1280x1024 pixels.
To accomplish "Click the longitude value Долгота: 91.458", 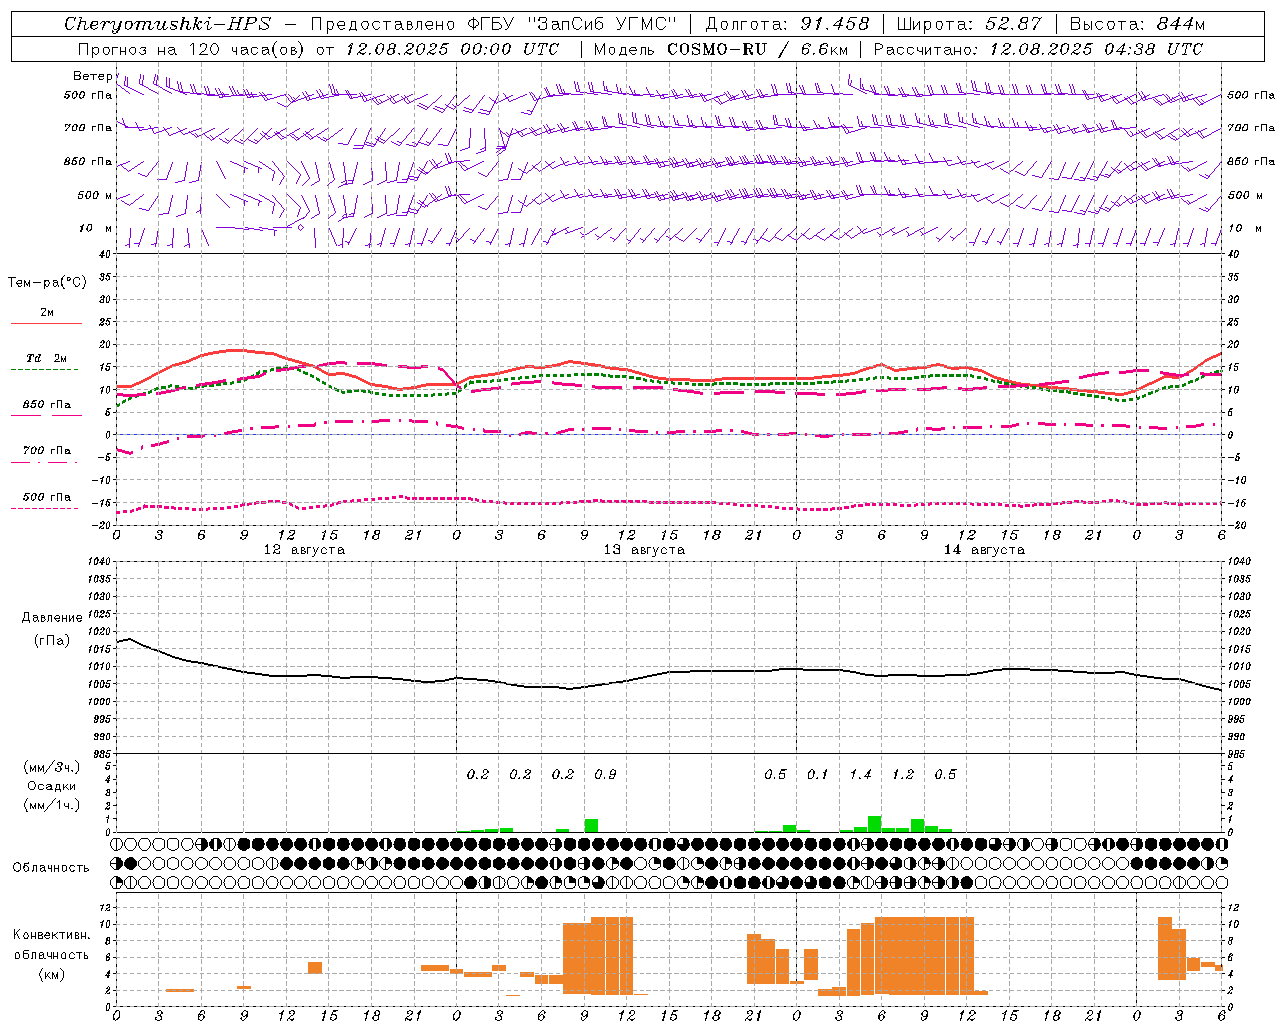I will [x=788, y=24].
